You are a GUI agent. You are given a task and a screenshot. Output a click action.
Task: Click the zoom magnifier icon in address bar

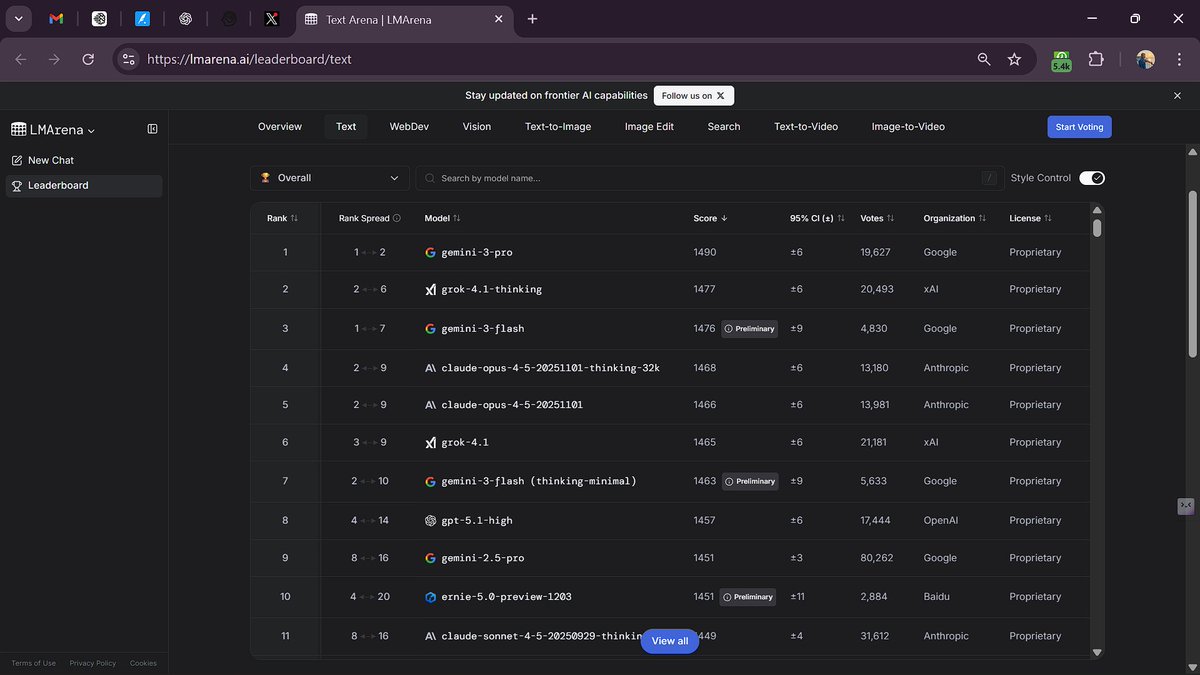[984, 59]
